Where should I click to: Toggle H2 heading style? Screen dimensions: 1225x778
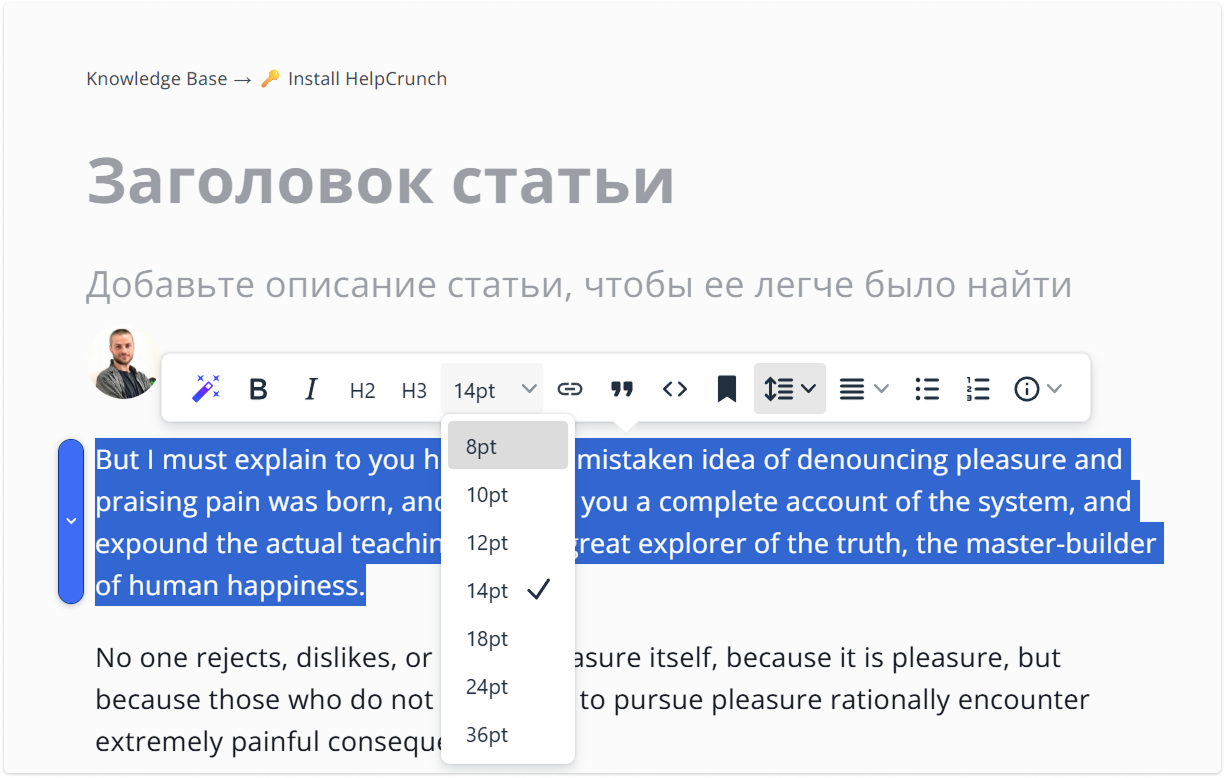pyautogui.click(x=362, y=390)
